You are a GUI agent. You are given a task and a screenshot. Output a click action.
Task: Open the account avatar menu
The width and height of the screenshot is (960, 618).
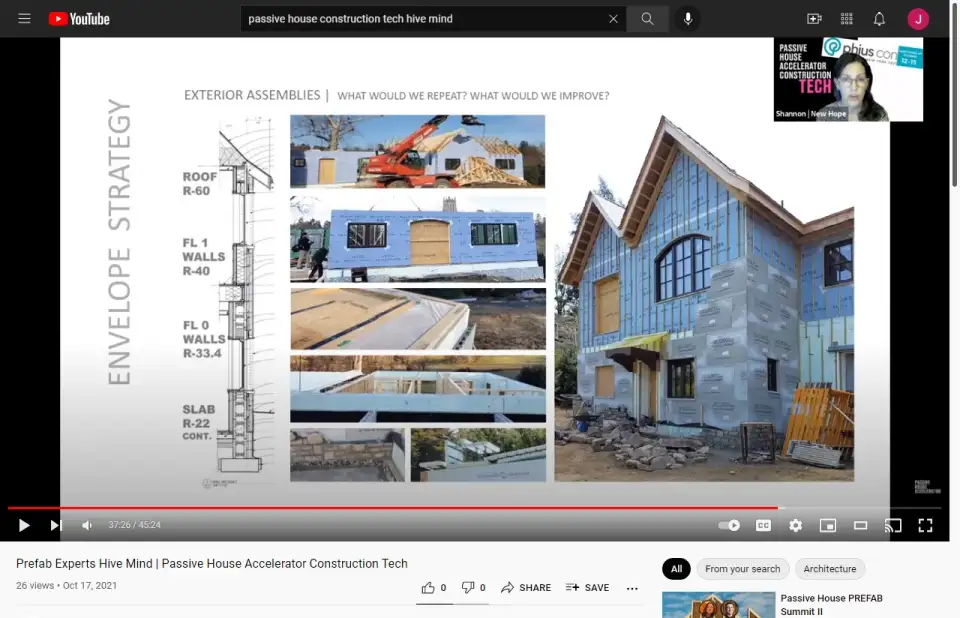point(918,19)
